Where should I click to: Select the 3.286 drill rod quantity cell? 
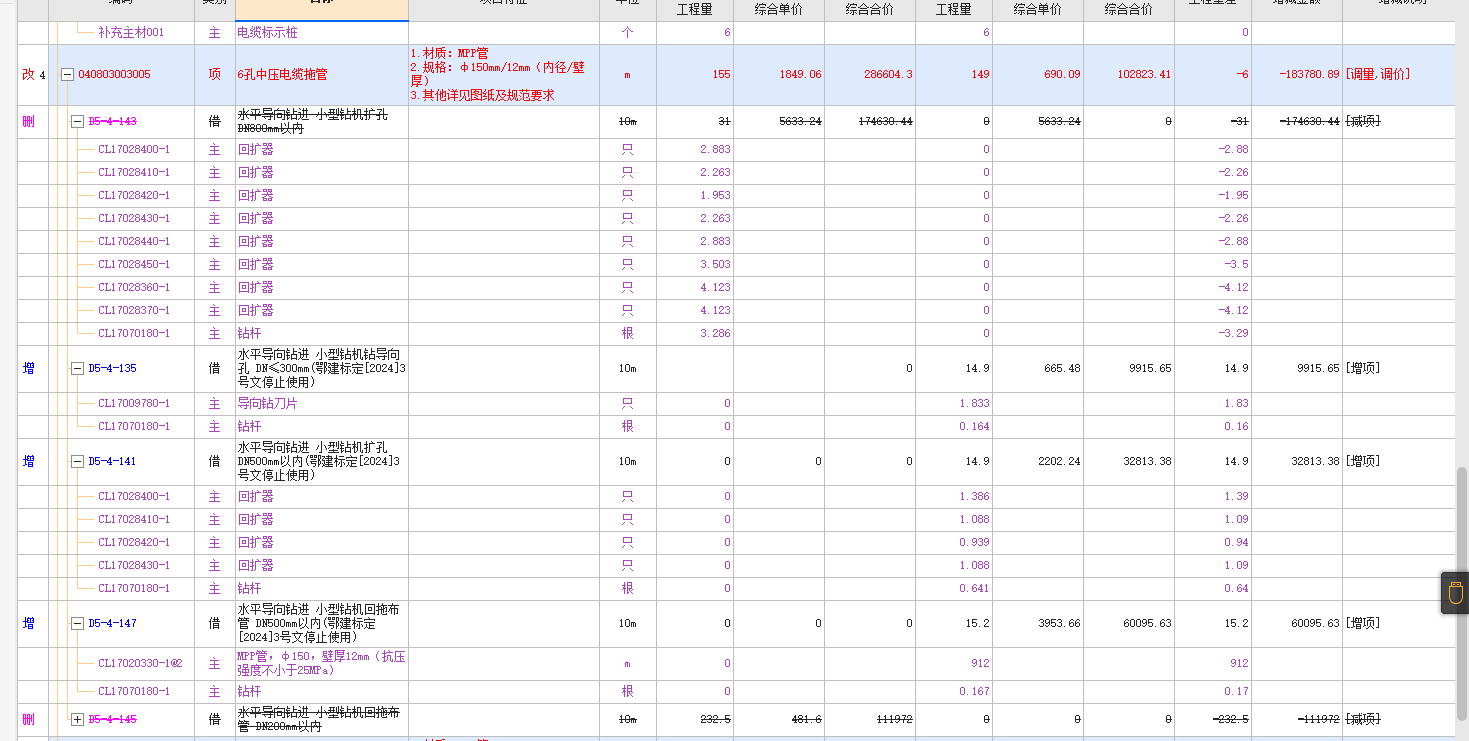click(x=695, y=334)
